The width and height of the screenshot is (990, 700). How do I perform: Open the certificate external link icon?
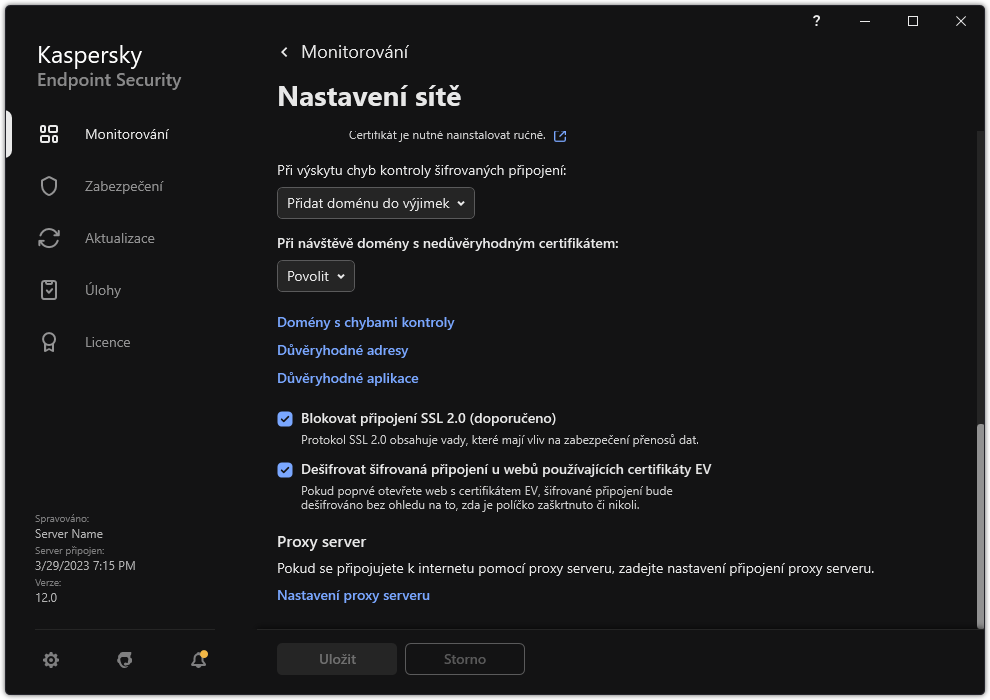coord(559,135)
